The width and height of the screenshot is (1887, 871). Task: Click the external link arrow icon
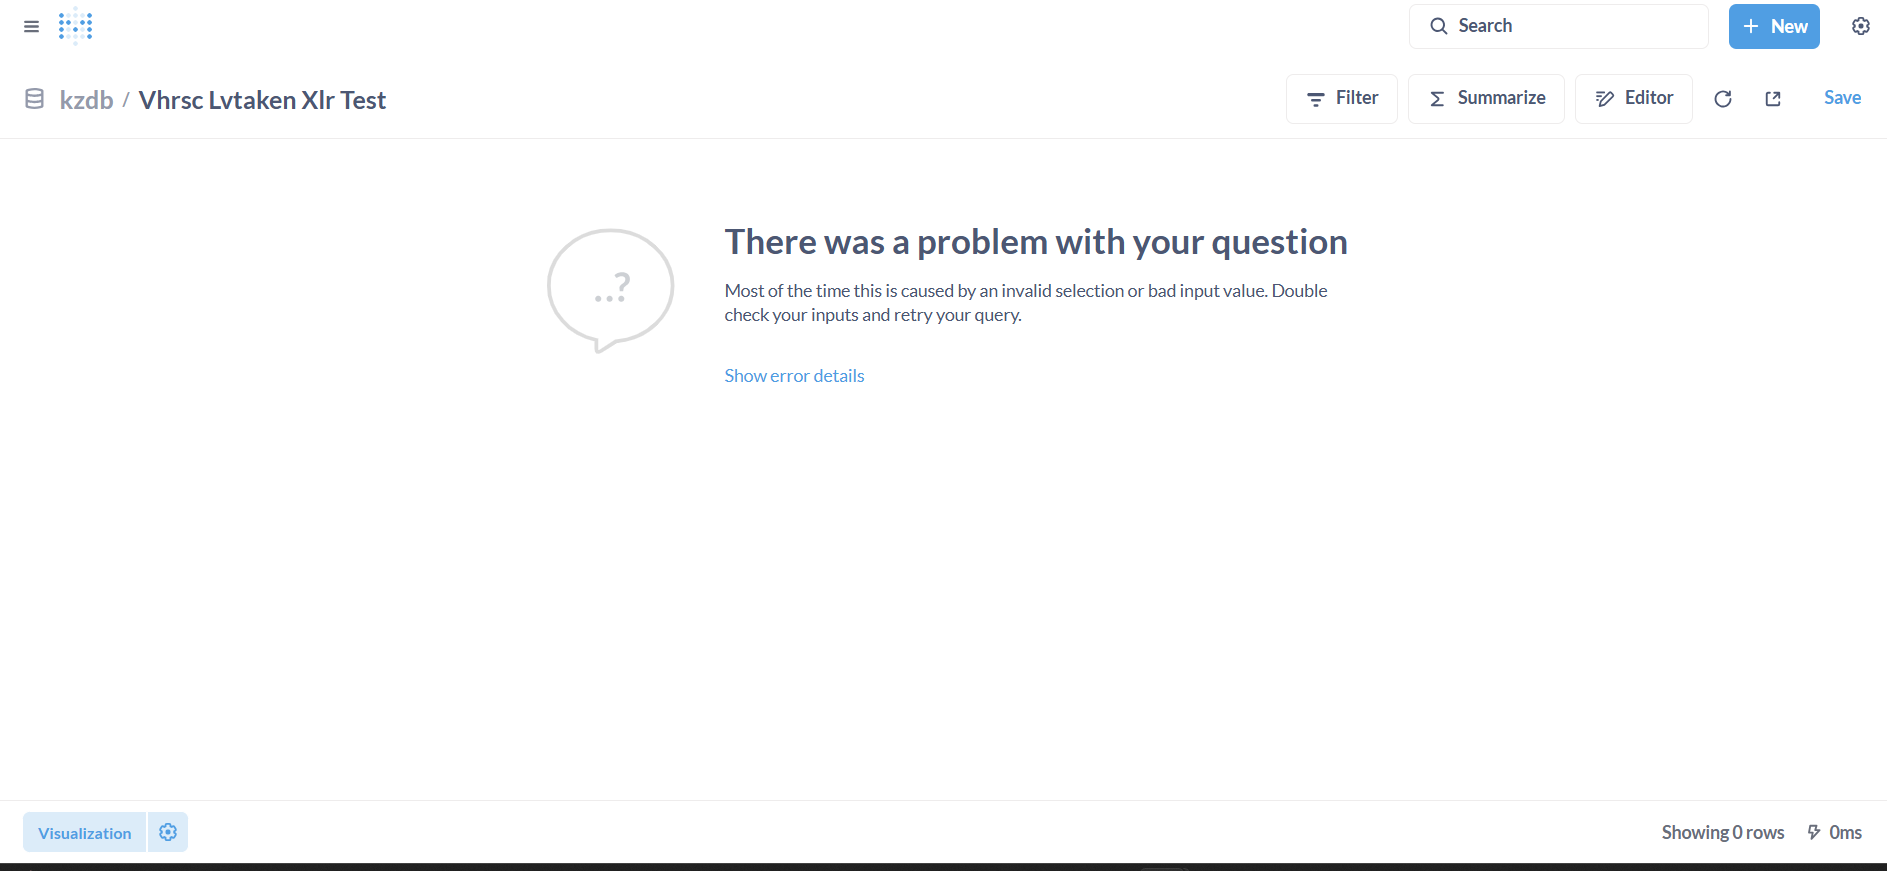tap(1773, 99)
